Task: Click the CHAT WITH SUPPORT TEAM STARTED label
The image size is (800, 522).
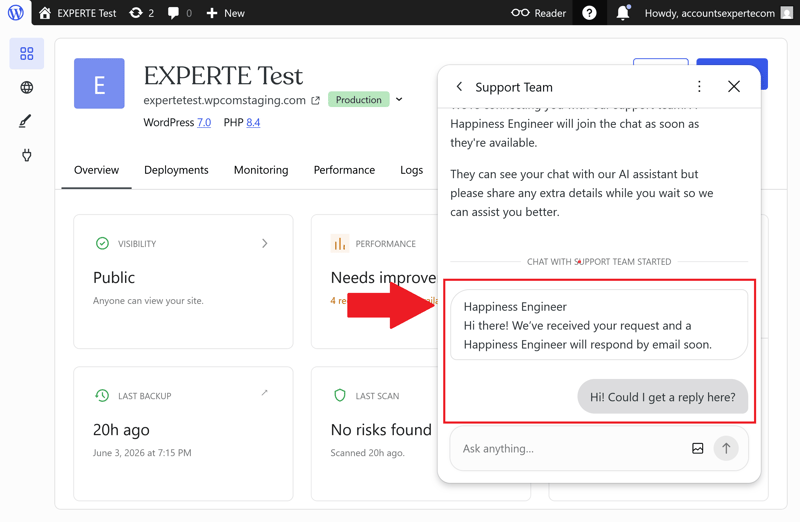Action: (x=599, y=262)
